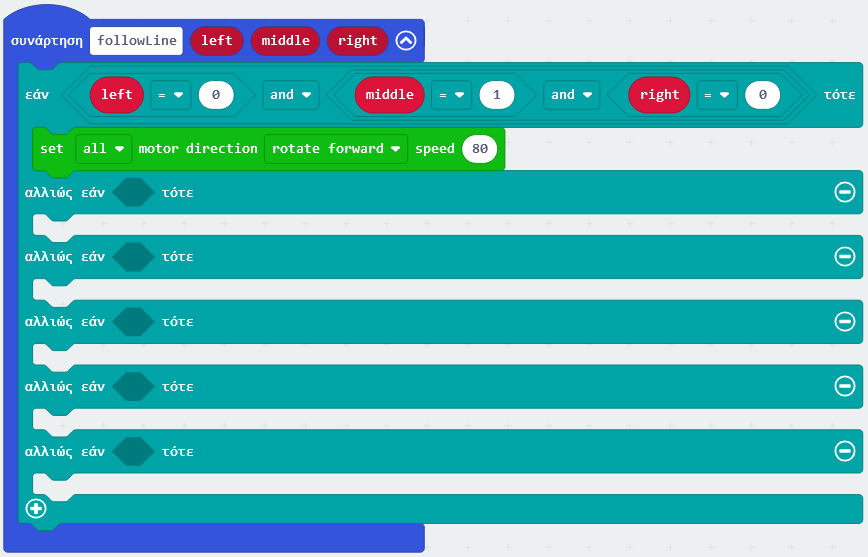The height and width of the screenshot is (557, 868).
Task: Remove the second else-if branch
Action: [845, 256]
